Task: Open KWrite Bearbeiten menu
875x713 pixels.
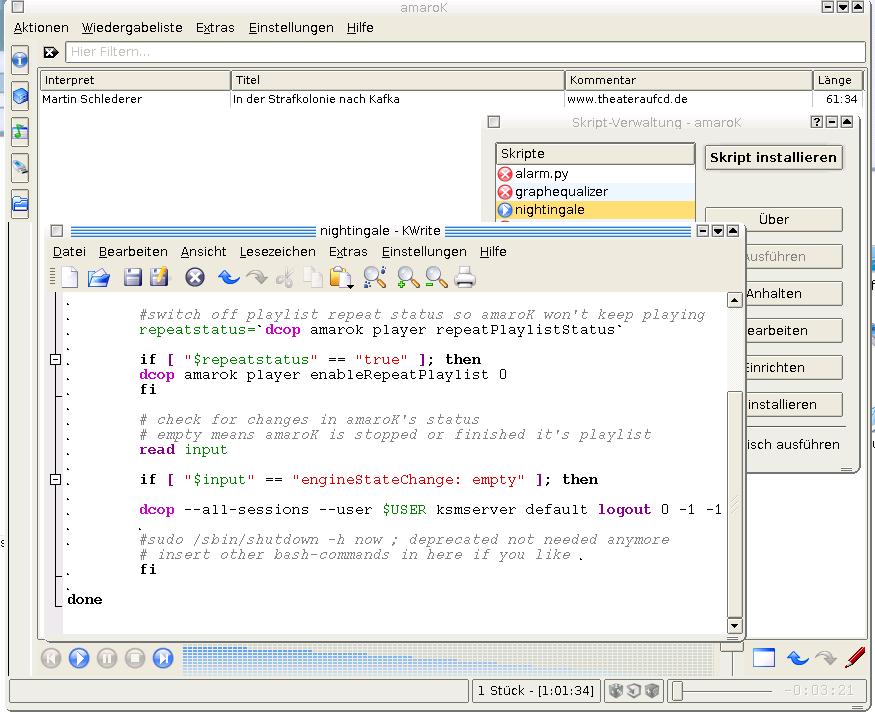Action: click(133, 252)
